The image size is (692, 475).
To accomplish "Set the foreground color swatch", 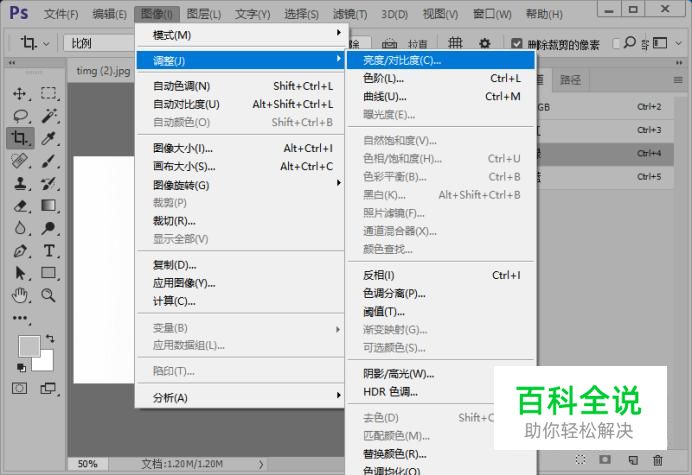I will coord(29,346).
